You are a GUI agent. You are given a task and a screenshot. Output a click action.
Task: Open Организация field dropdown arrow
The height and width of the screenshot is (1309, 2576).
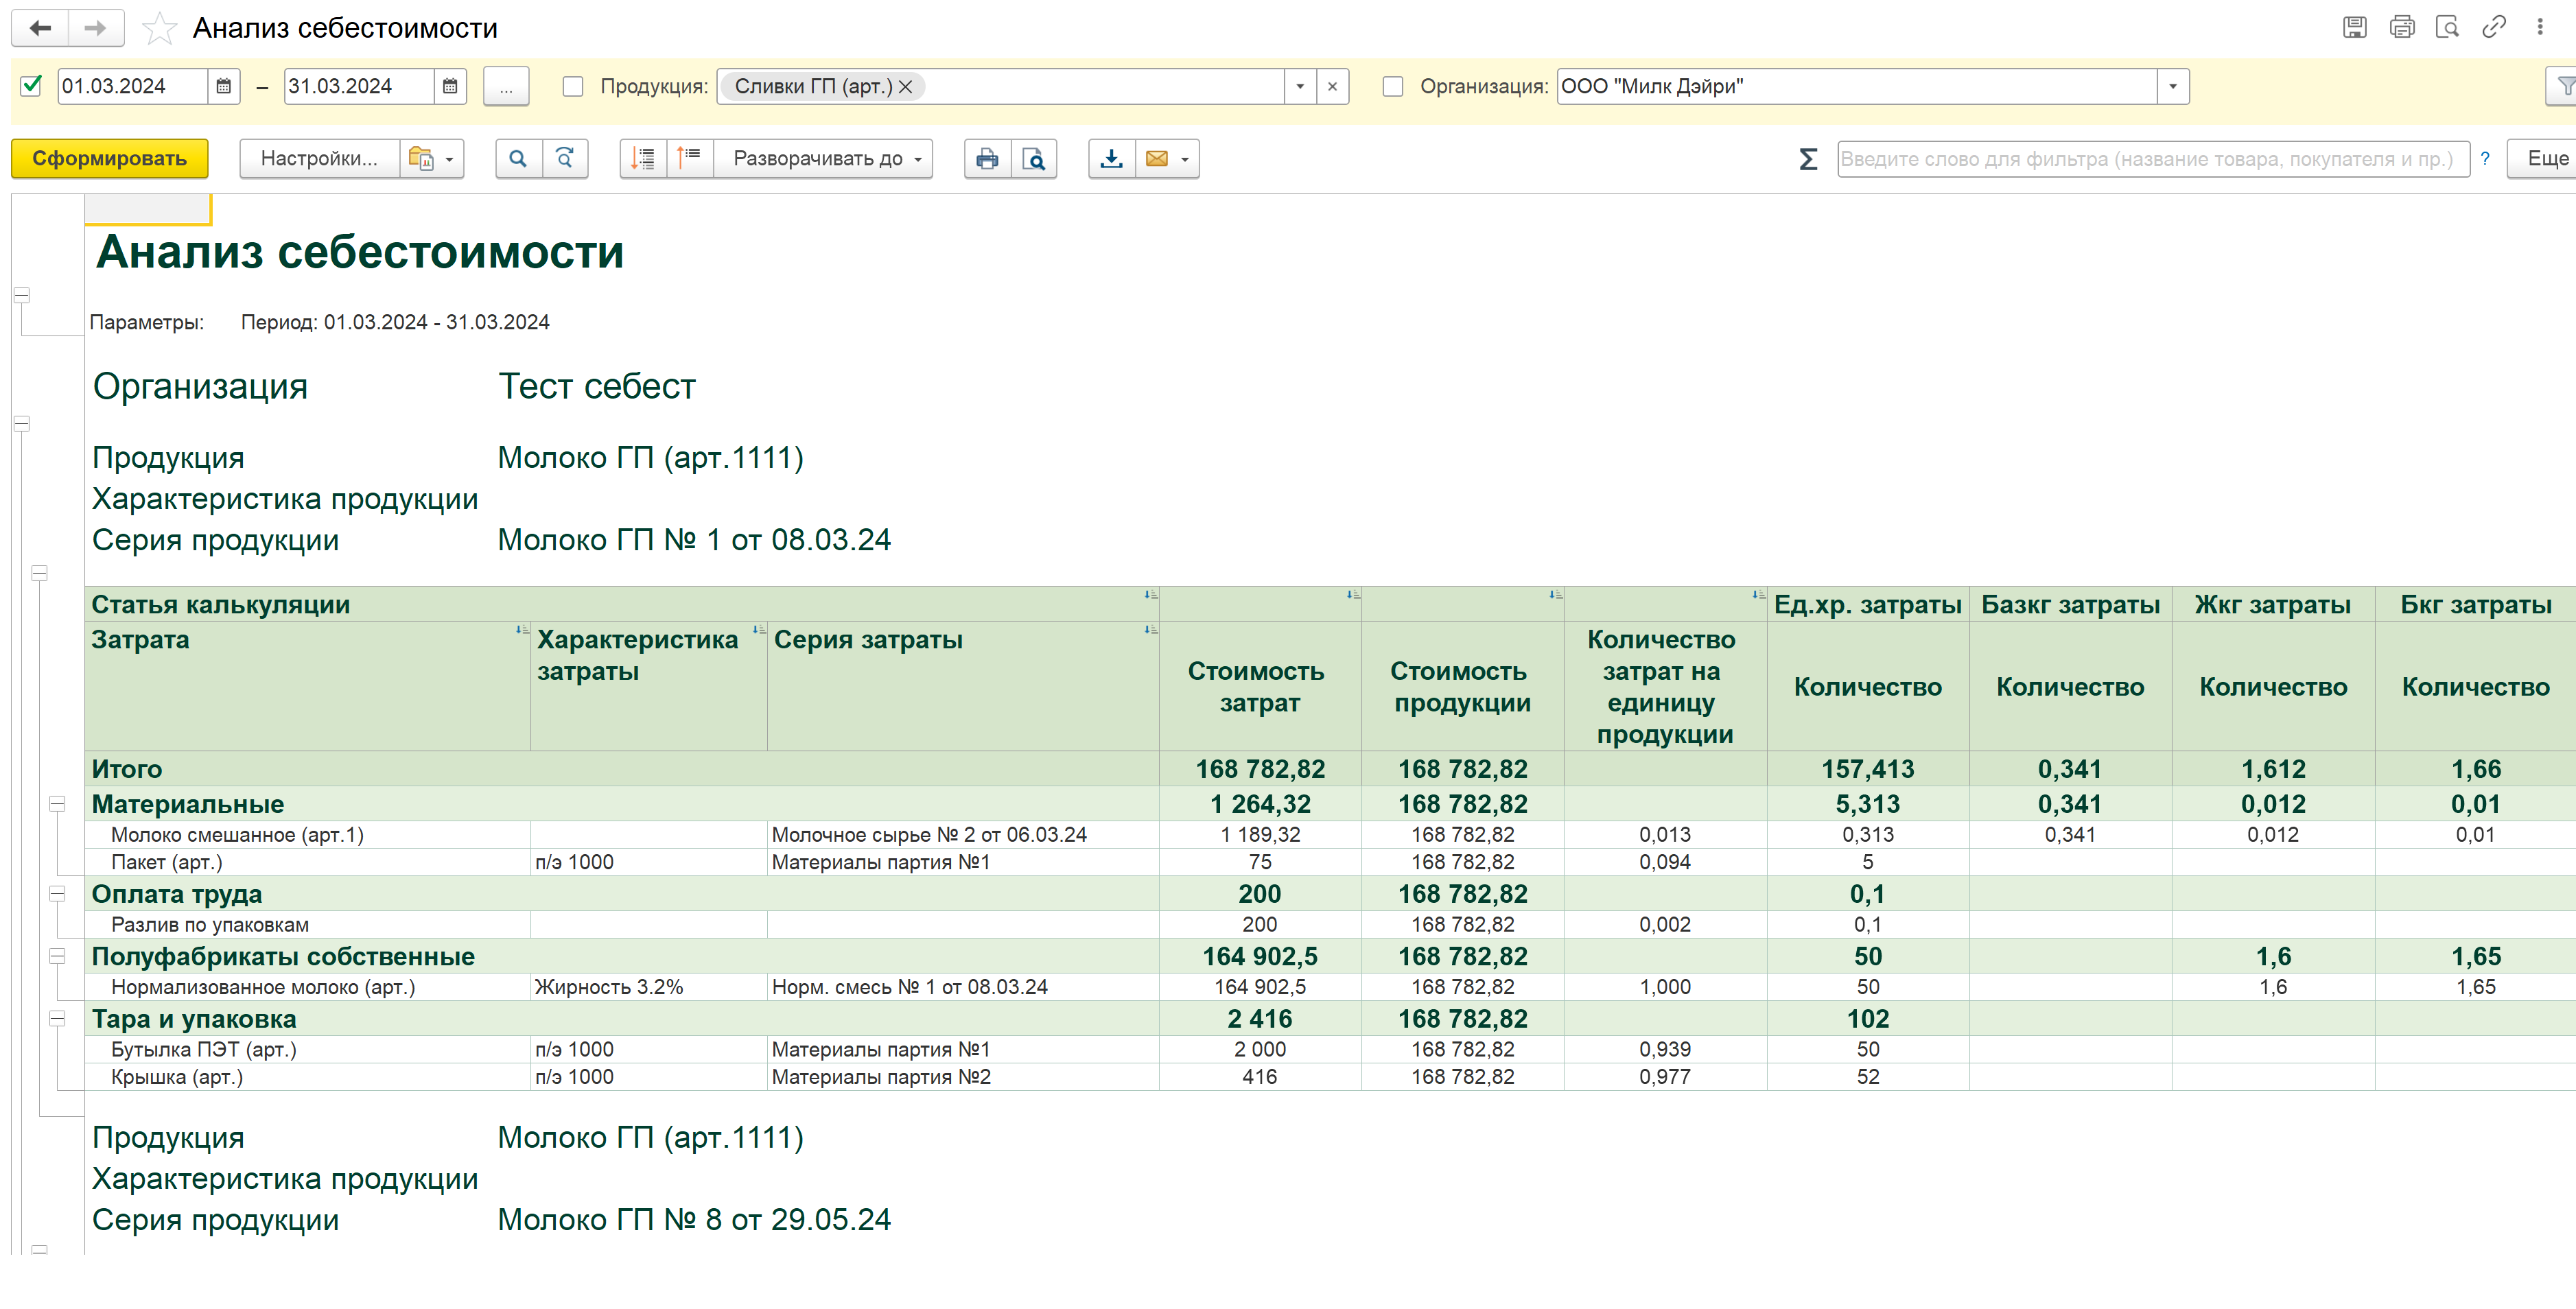[2172, 86]
